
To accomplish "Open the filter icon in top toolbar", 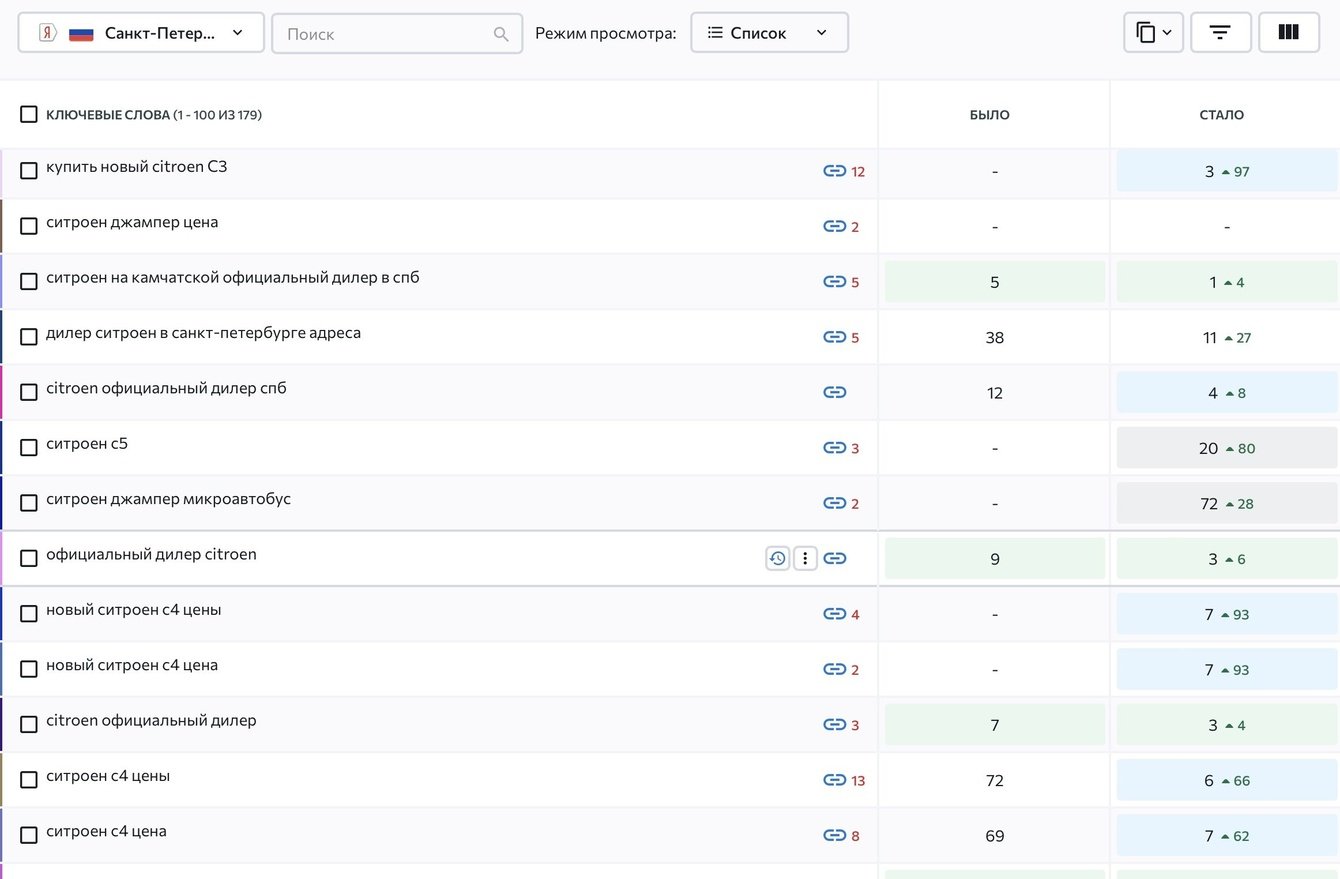I will [x=1219, y=33].
